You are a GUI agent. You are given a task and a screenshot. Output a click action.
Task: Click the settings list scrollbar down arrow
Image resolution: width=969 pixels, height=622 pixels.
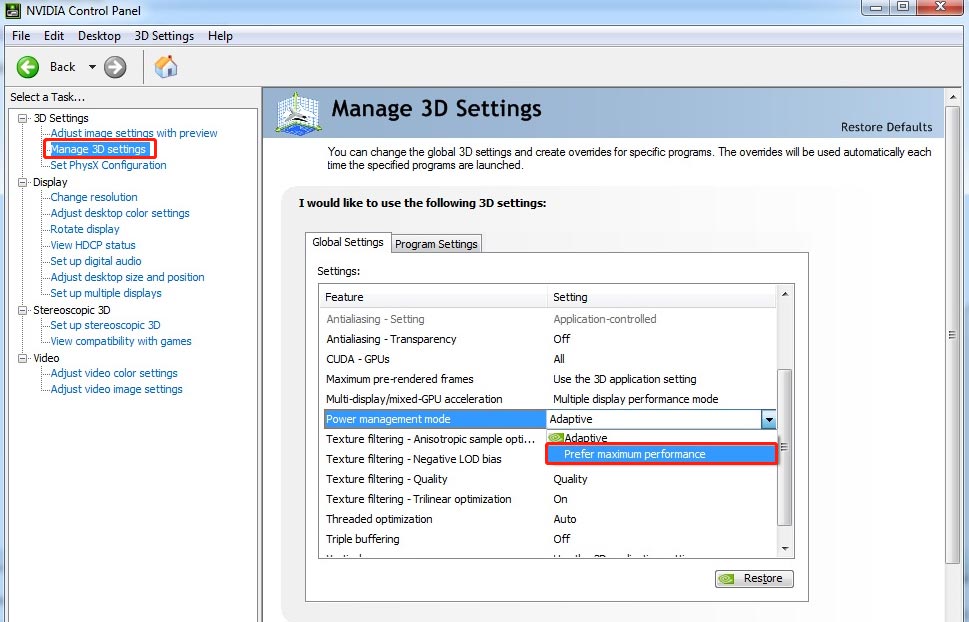786,548
